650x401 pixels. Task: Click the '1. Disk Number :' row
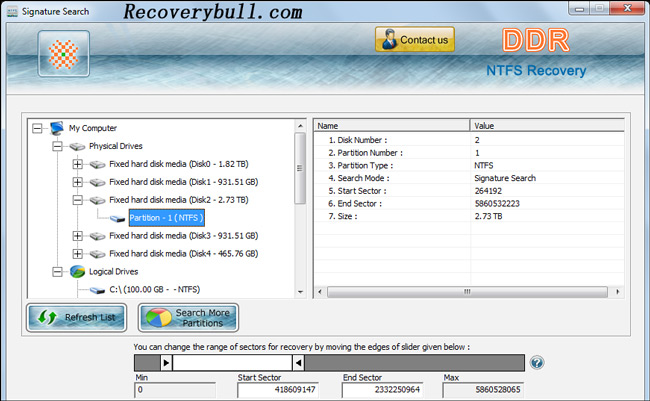pos(469,140)
